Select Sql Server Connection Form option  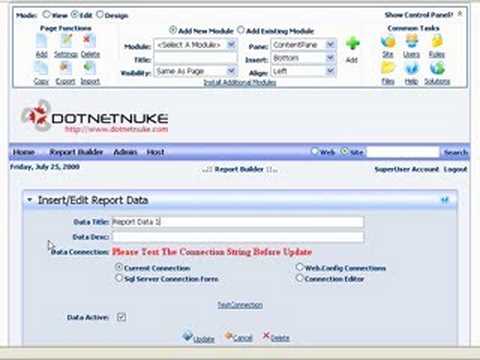(119, 278)
